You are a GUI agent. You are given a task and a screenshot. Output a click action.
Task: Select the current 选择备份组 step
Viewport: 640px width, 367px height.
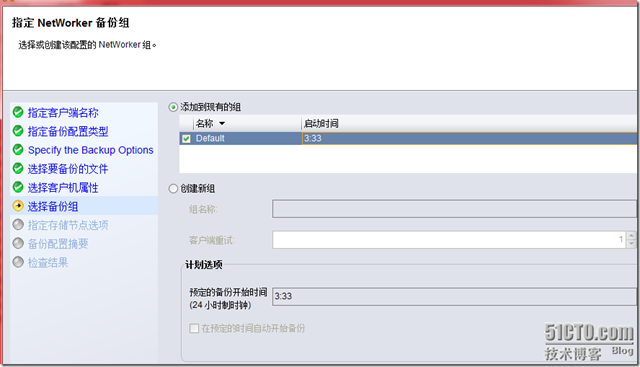(x=53, y=207)
